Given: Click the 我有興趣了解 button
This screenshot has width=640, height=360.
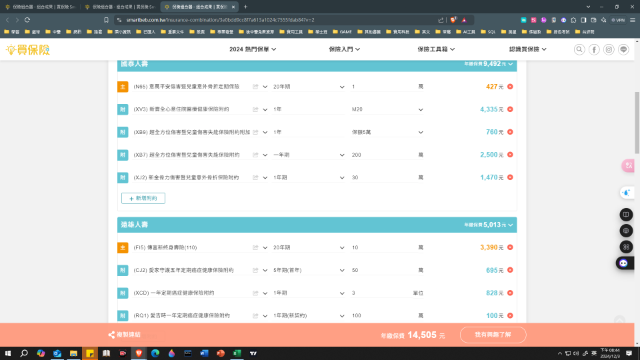Looking at the screenshot, I should [x=493, y=335].
